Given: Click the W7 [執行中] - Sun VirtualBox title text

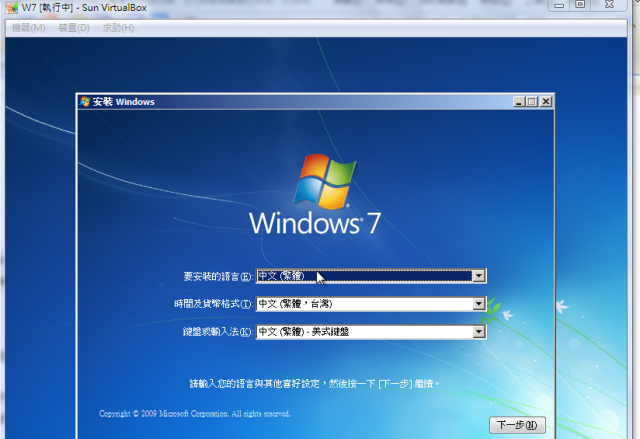Looking at the screenshot, I should pyautogui.click(x=84, y=8).
